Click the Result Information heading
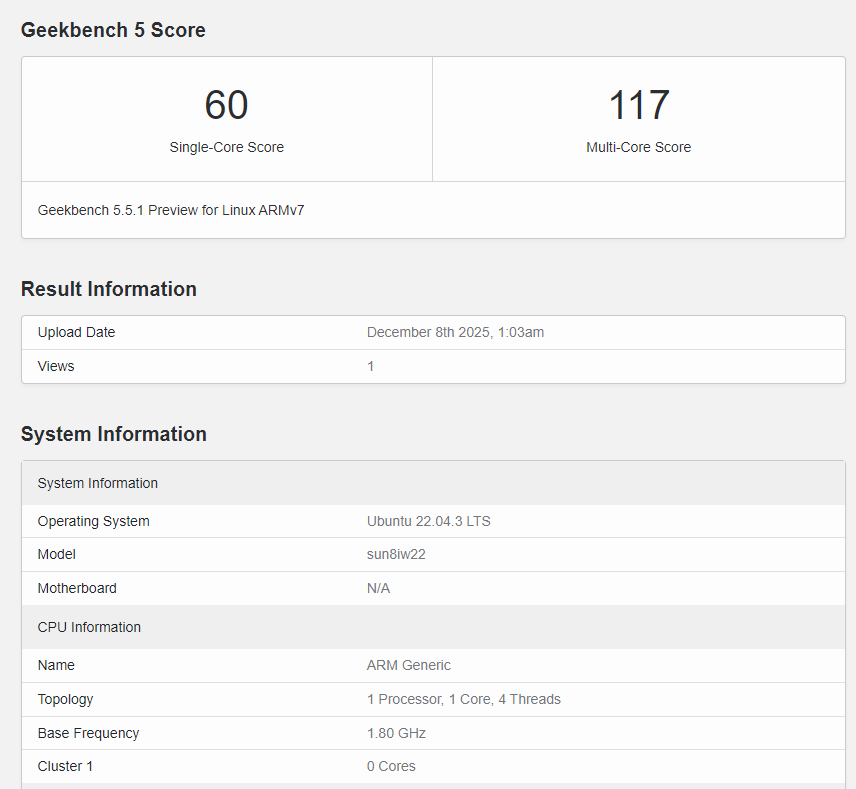This screenshot has width=856, height=789. tap(109, 289)
